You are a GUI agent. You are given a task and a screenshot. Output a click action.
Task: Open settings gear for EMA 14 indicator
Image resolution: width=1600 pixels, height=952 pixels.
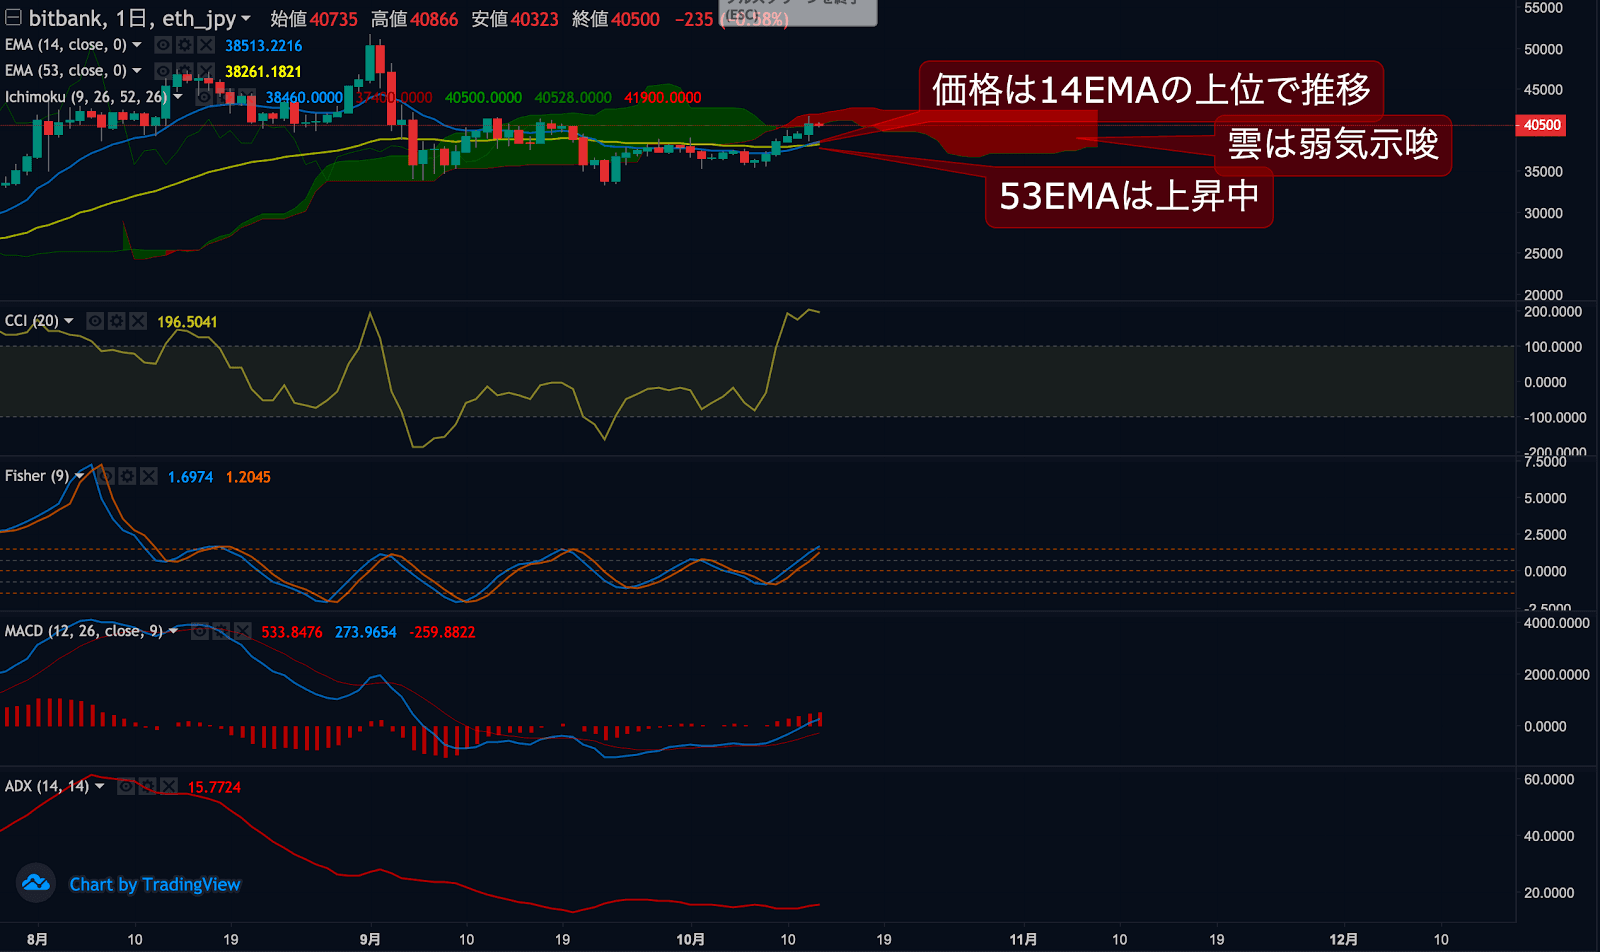(x=184, y=45)
